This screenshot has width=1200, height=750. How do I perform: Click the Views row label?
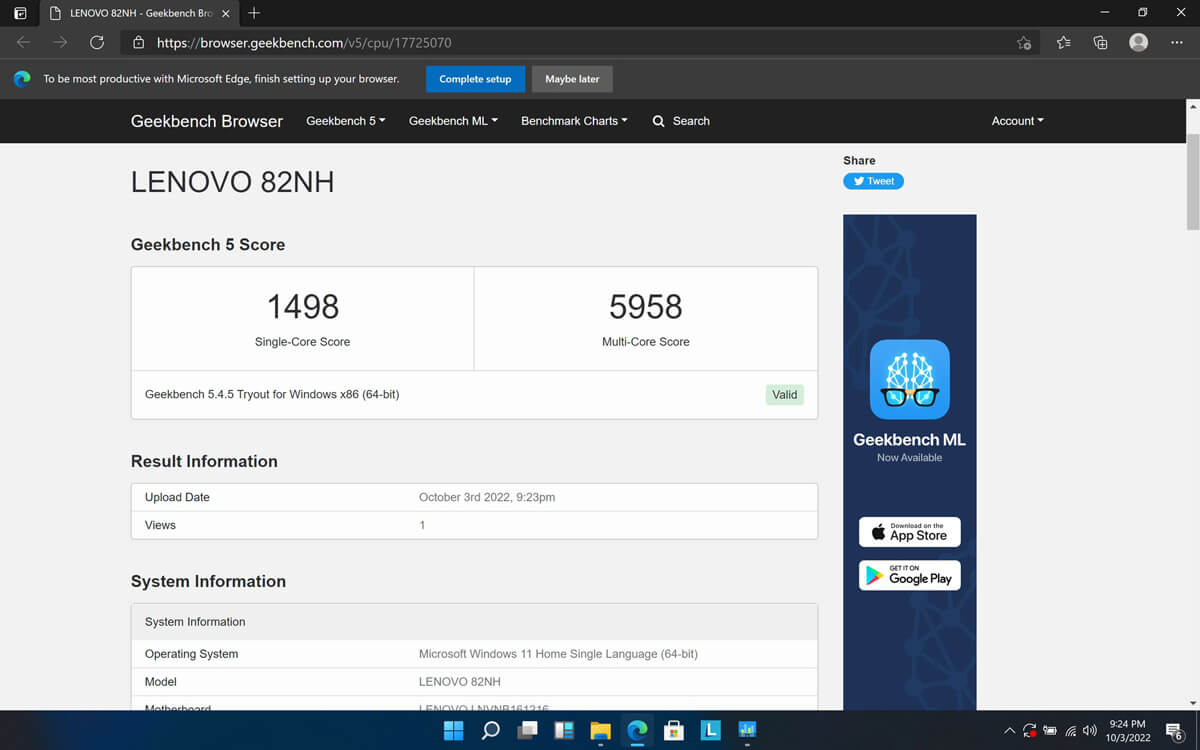tap(160, 525)
